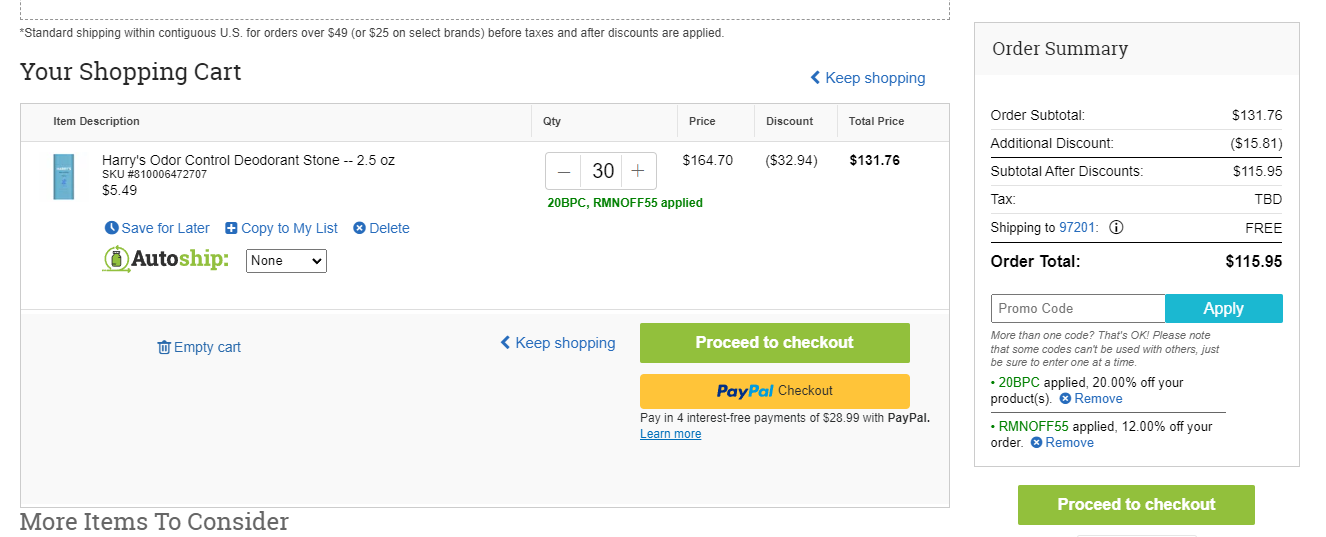Pay with the PayPal Checkout button
Image resolution: width=1326 pixels, height=537 pixels.
pos(775,391)
